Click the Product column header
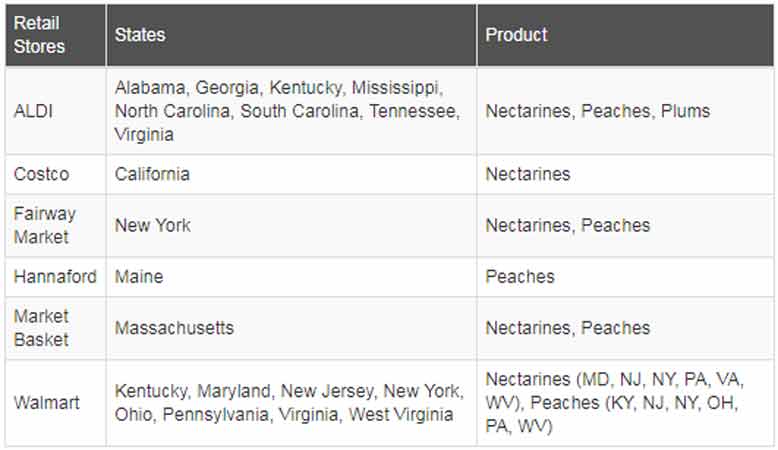Screen dimensions: 778x450 pyautogui.click(x=625, y=35)
